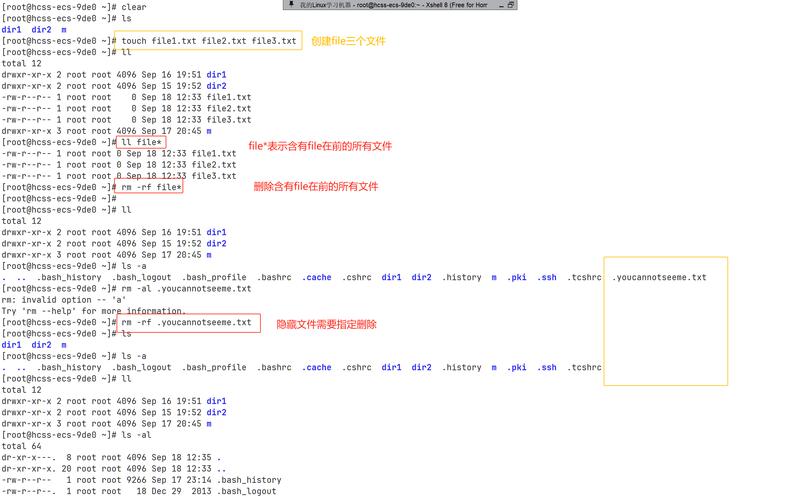The image size is (800, 500).
Task: Click the 'total 64' output line
Action: coord(21,446)
